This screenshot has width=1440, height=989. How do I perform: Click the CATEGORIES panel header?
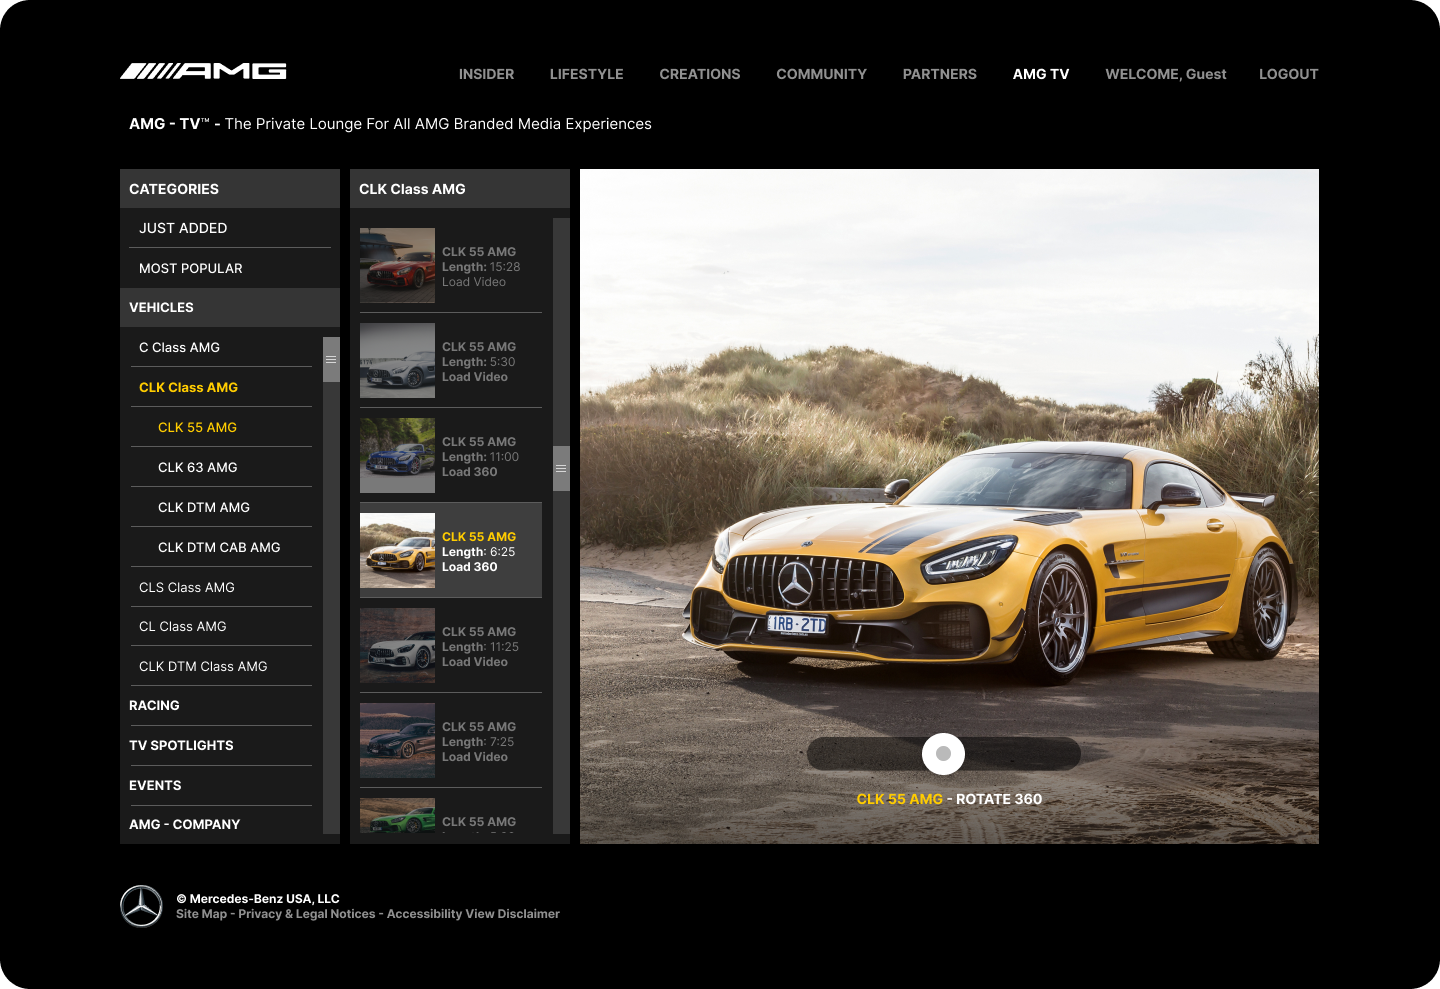(x=230, y=188)
